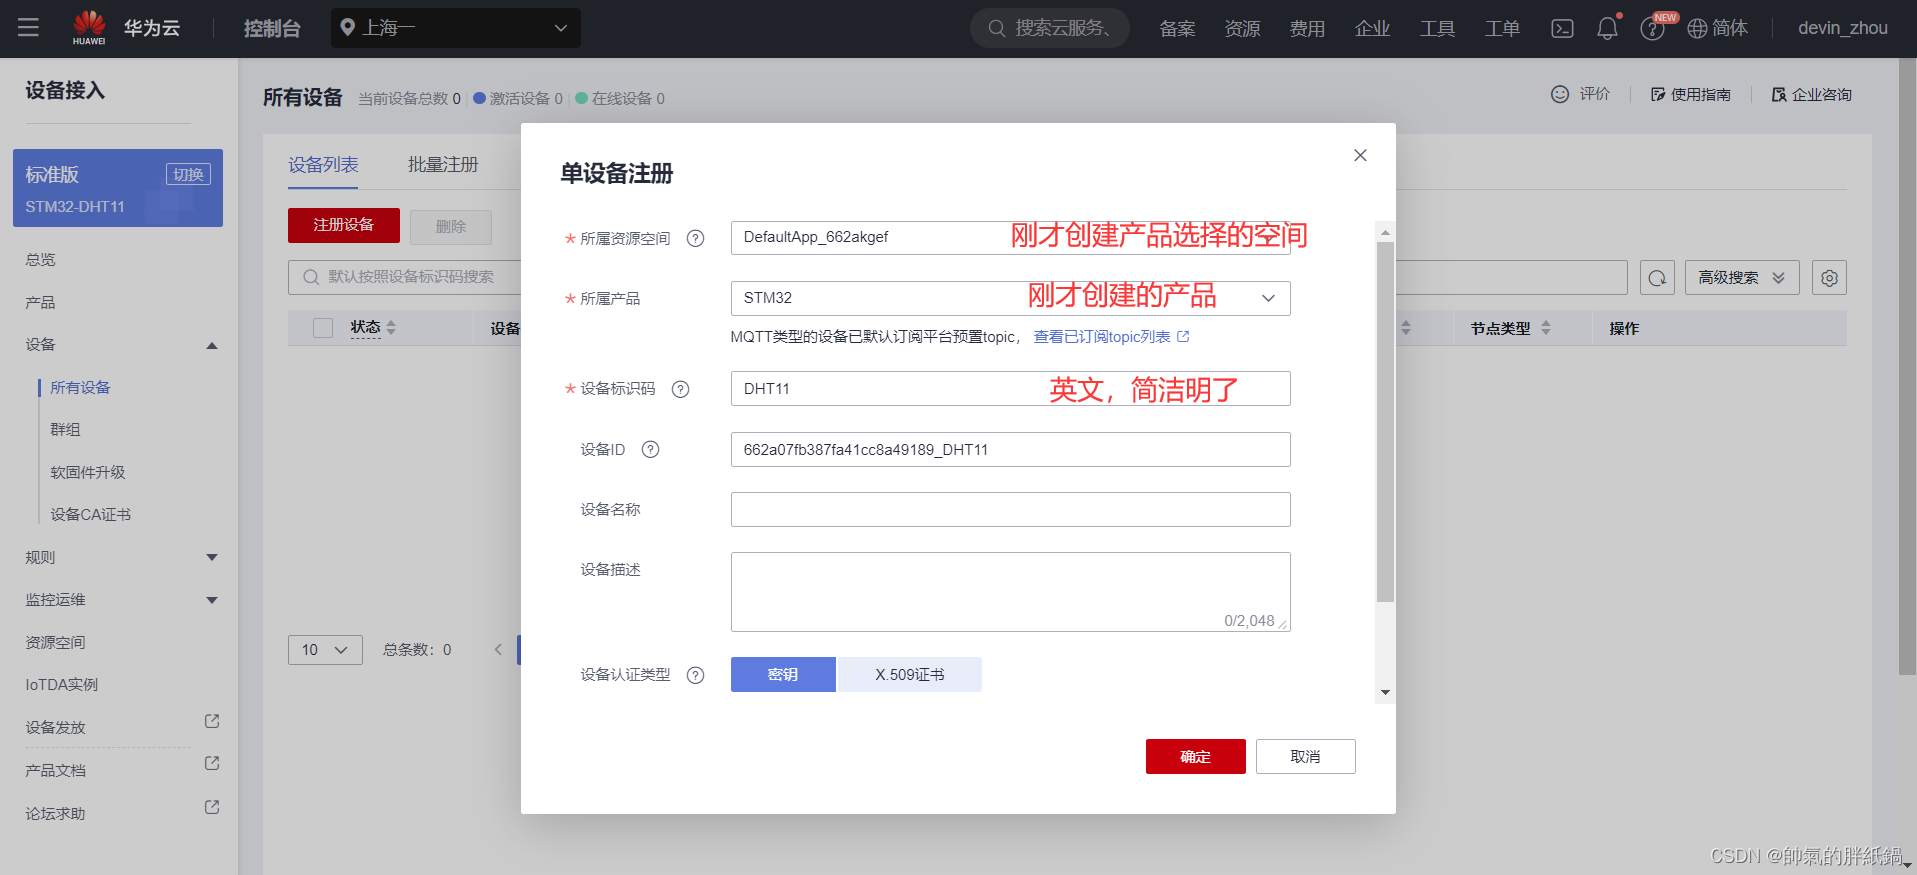1917x875 pixels.
Task: Show help for 所属资源空间
Action: tap(696, 238)
